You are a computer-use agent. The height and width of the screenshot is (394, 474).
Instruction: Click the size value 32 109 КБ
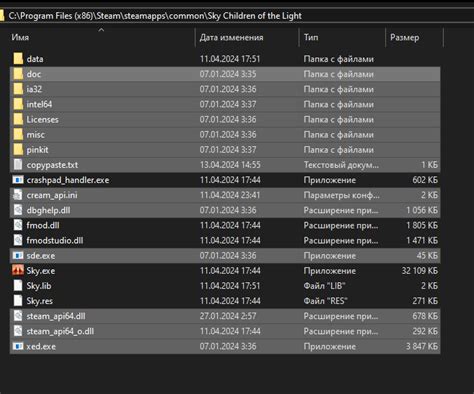[420, 271]
